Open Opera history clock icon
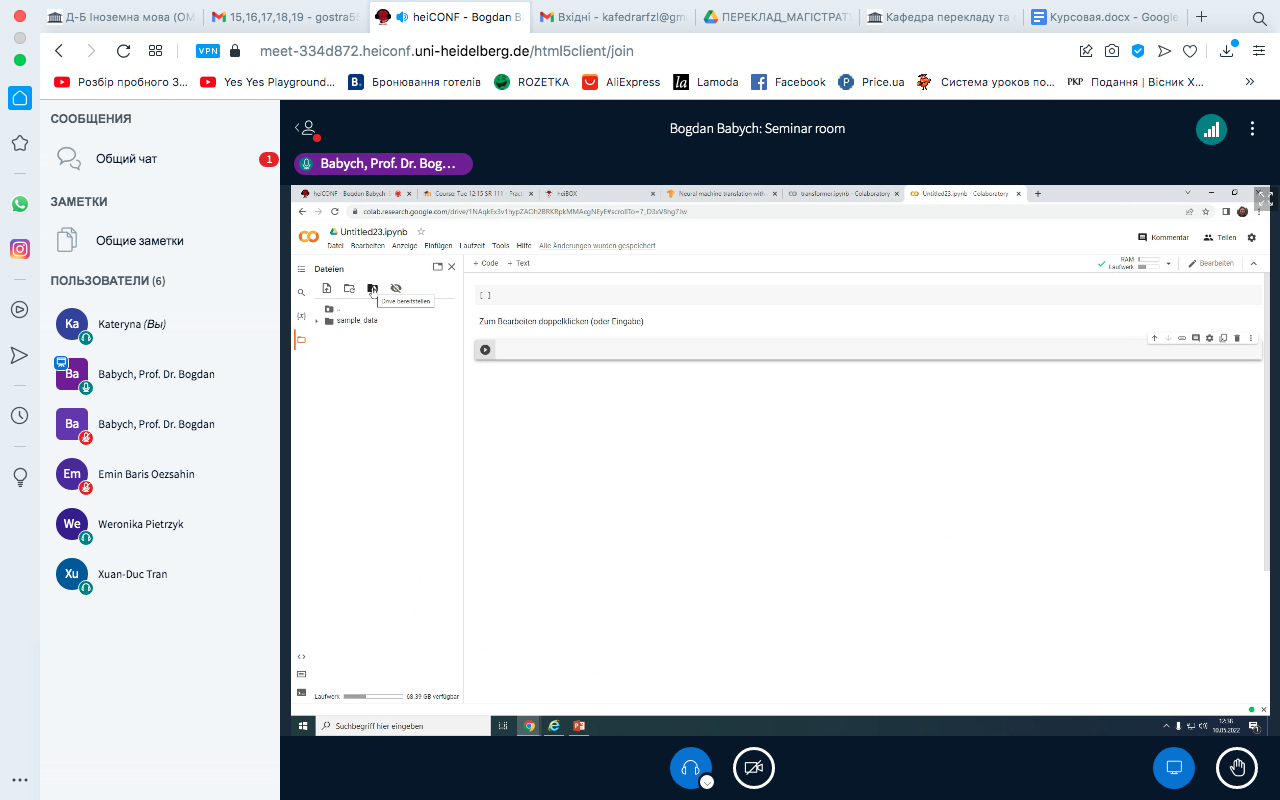 [19, 415]
